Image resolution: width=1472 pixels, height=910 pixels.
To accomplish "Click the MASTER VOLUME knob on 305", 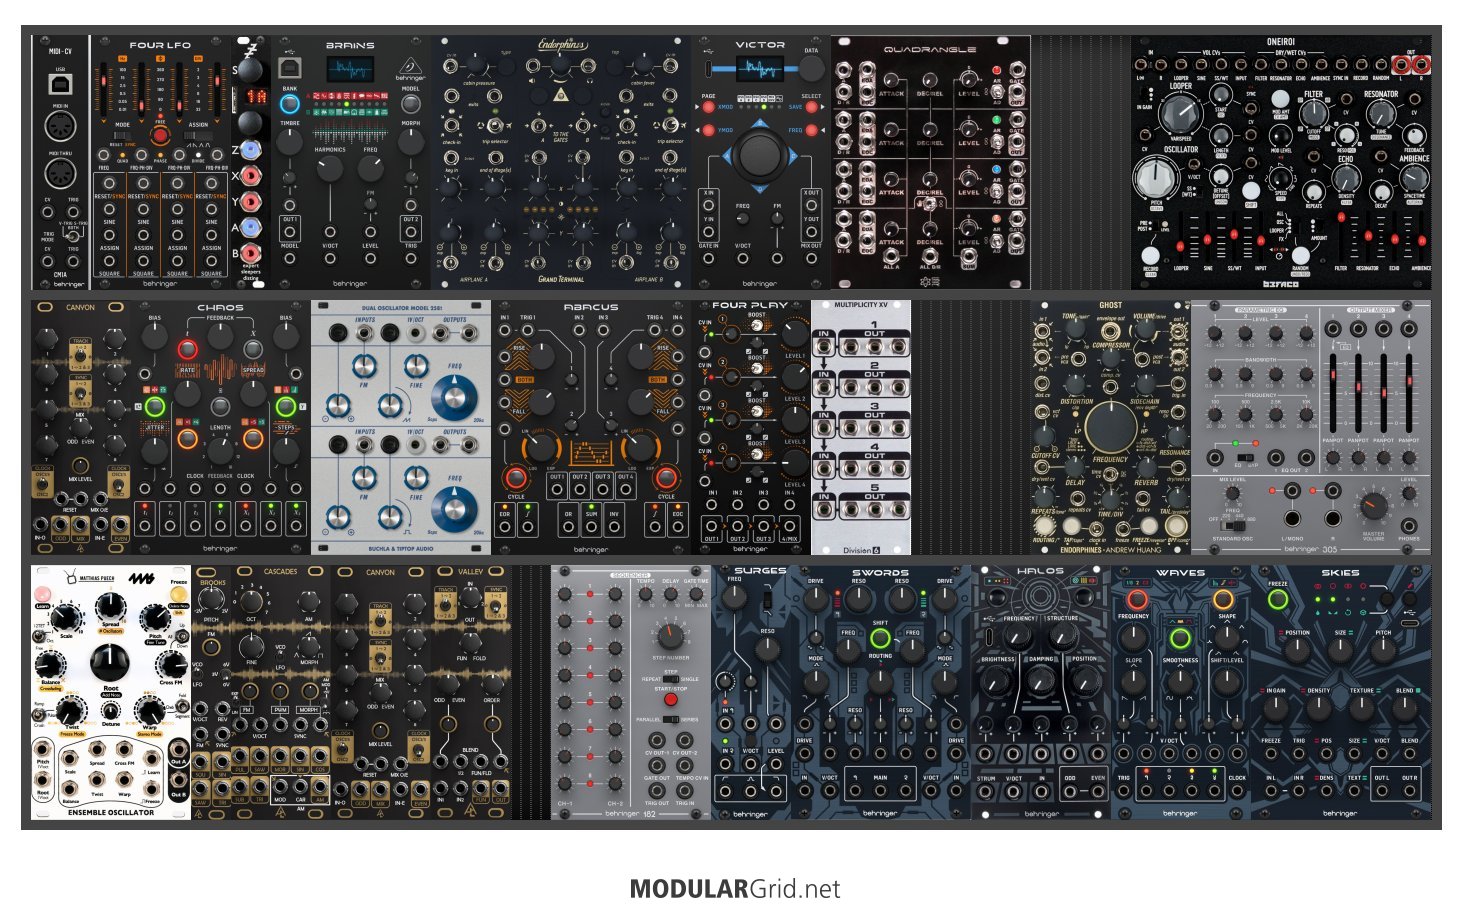I will (1374, 505).
